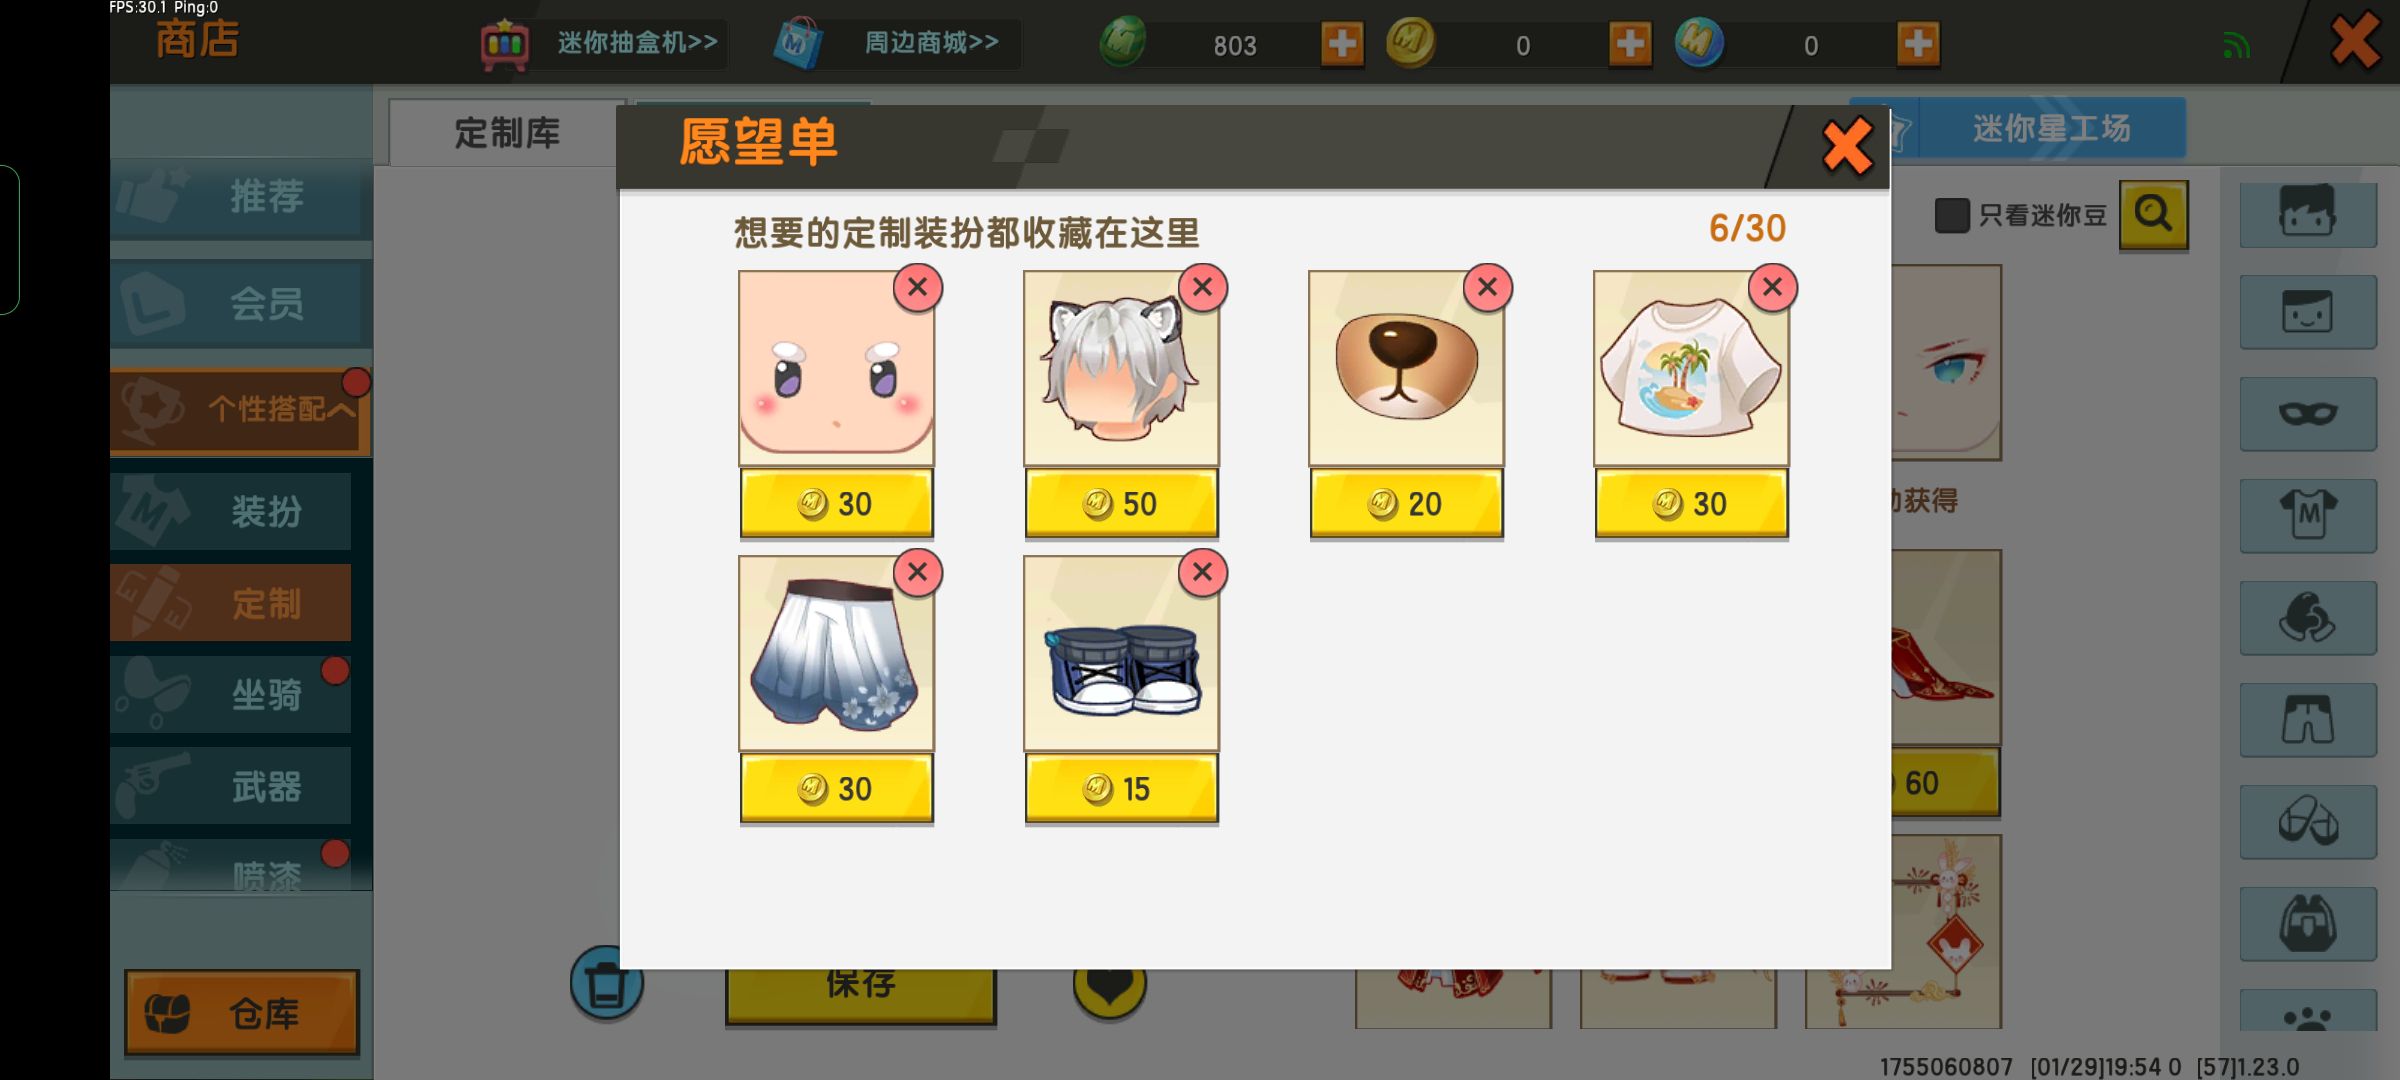2400x1080 pixels.
Task: Select the eye mask category icon
Action: tap(2307, 414)
